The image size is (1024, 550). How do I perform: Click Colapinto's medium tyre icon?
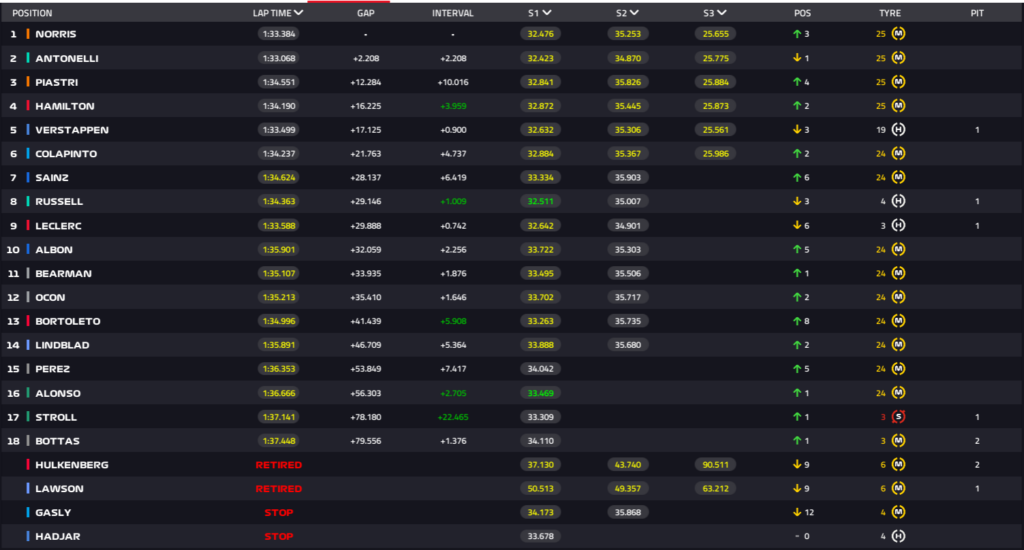click(x=899, y=154)
